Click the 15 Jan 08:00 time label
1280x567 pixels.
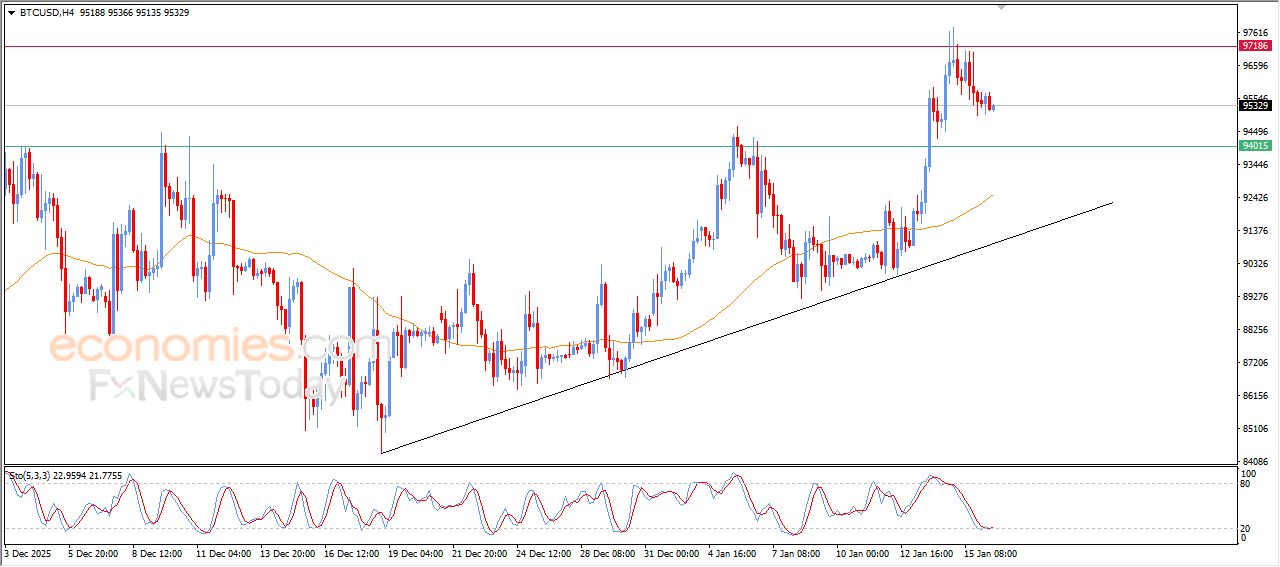click(990, 553)
